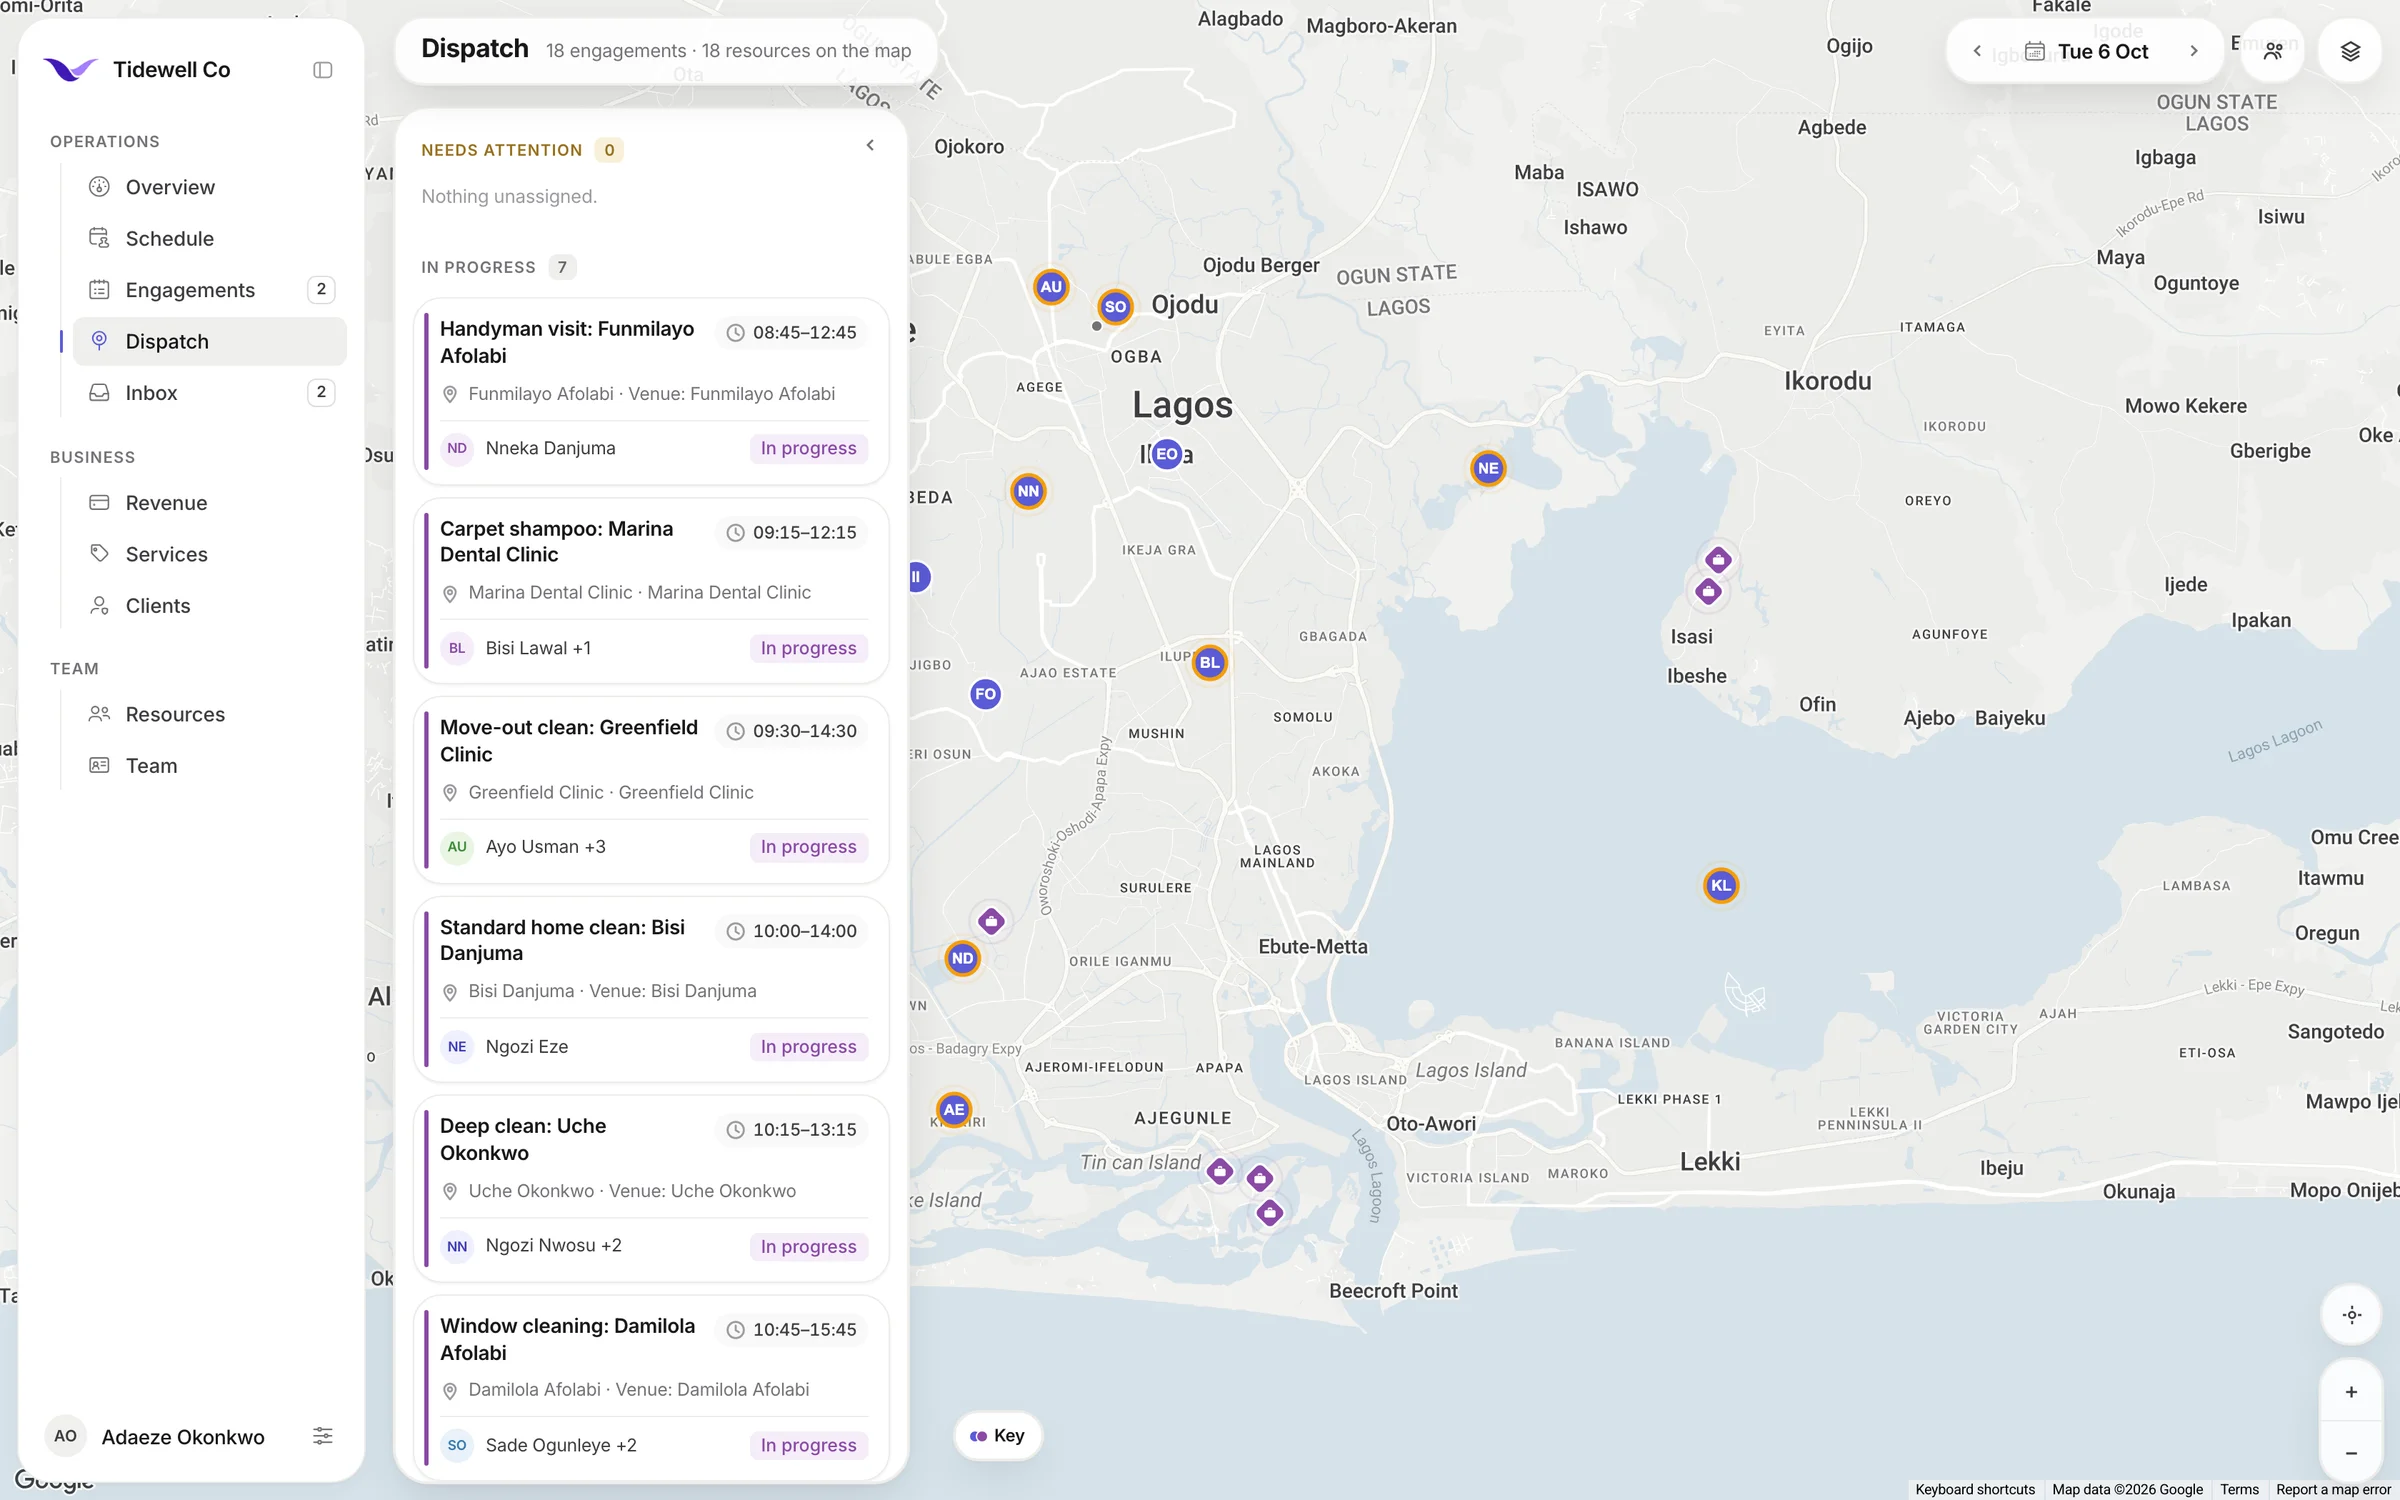The image size is (2400, 1500).
Task: Select AE resource marker on map
Action: (x=954, y=1109)
